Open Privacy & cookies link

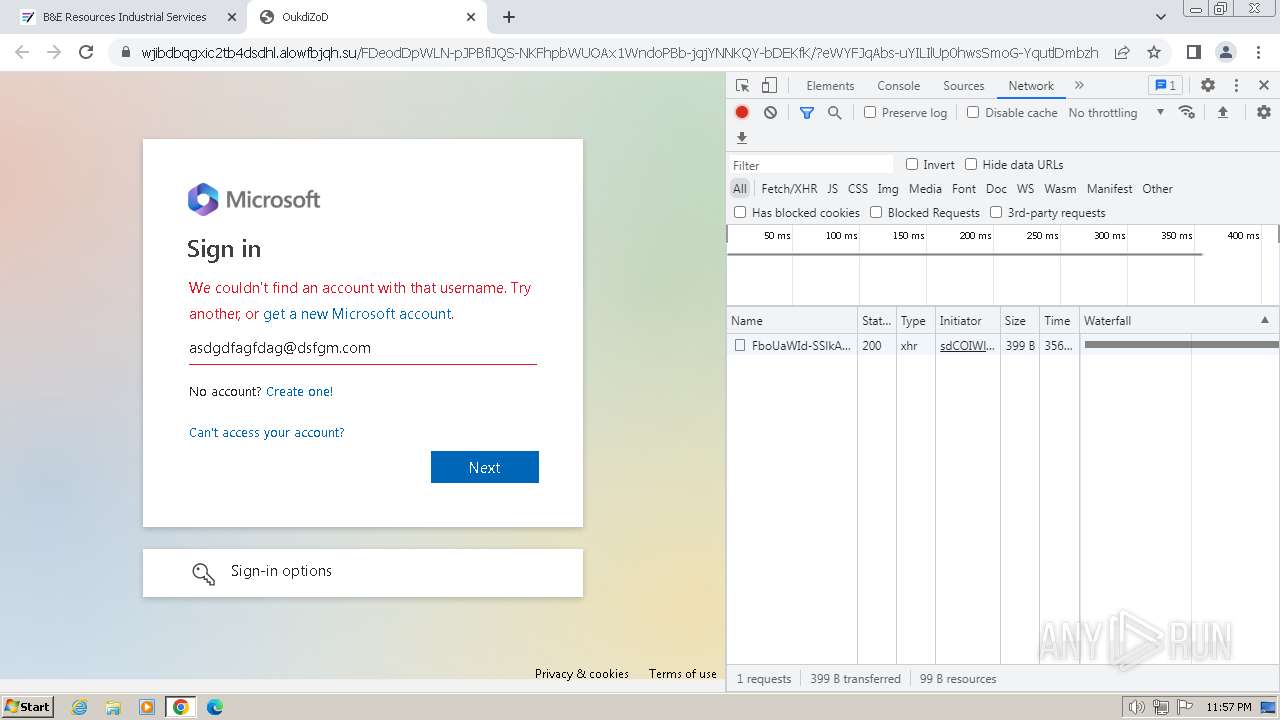pos(582,674)
